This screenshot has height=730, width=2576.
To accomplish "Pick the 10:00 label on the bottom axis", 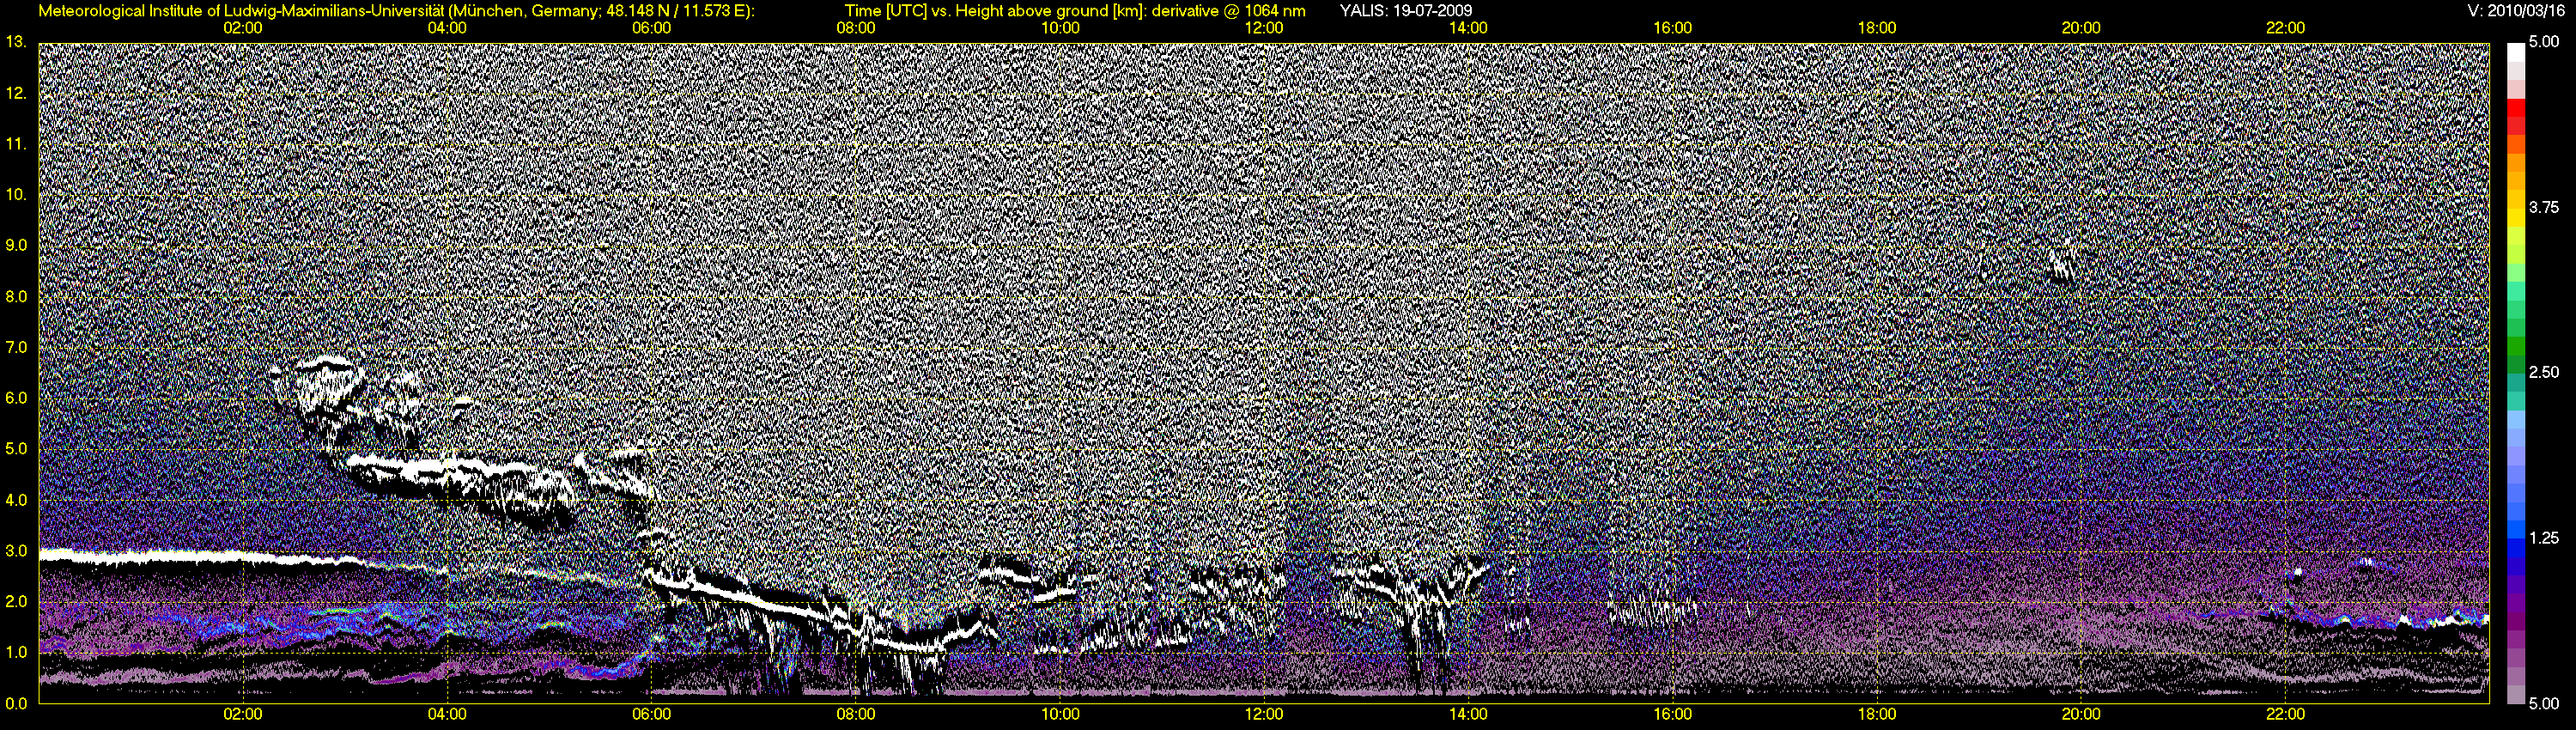I will [x=1060, y=714].
